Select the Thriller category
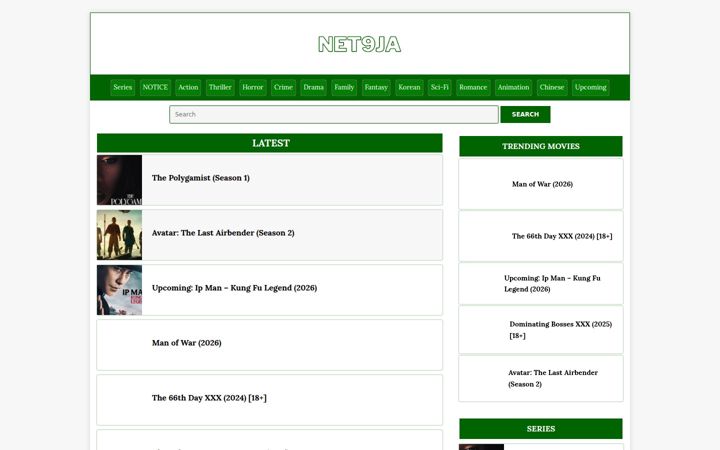 click(x=220, y=87)
